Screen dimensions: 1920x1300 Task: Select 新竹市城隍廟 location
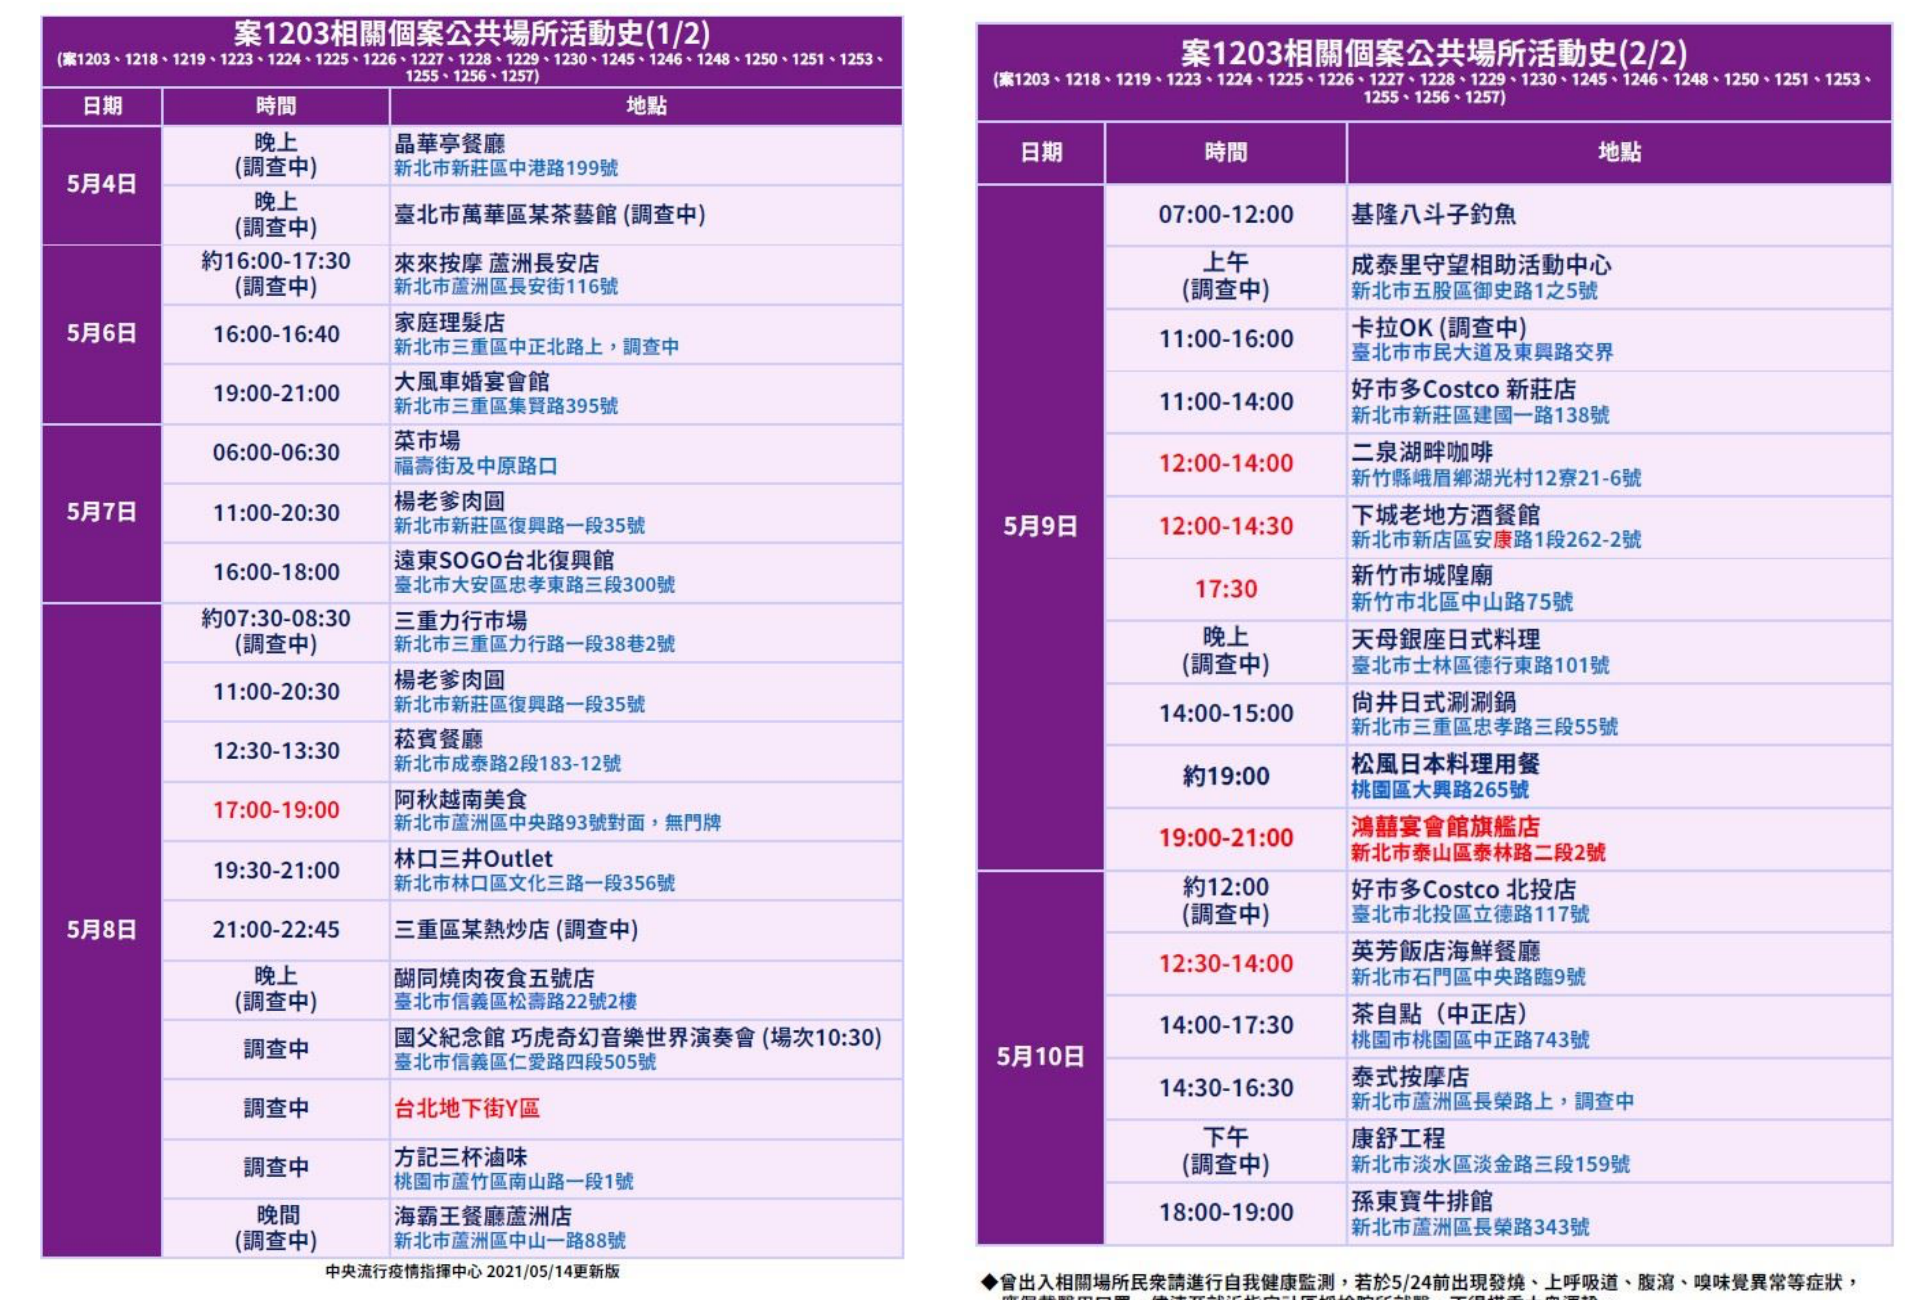[1421, 576]
